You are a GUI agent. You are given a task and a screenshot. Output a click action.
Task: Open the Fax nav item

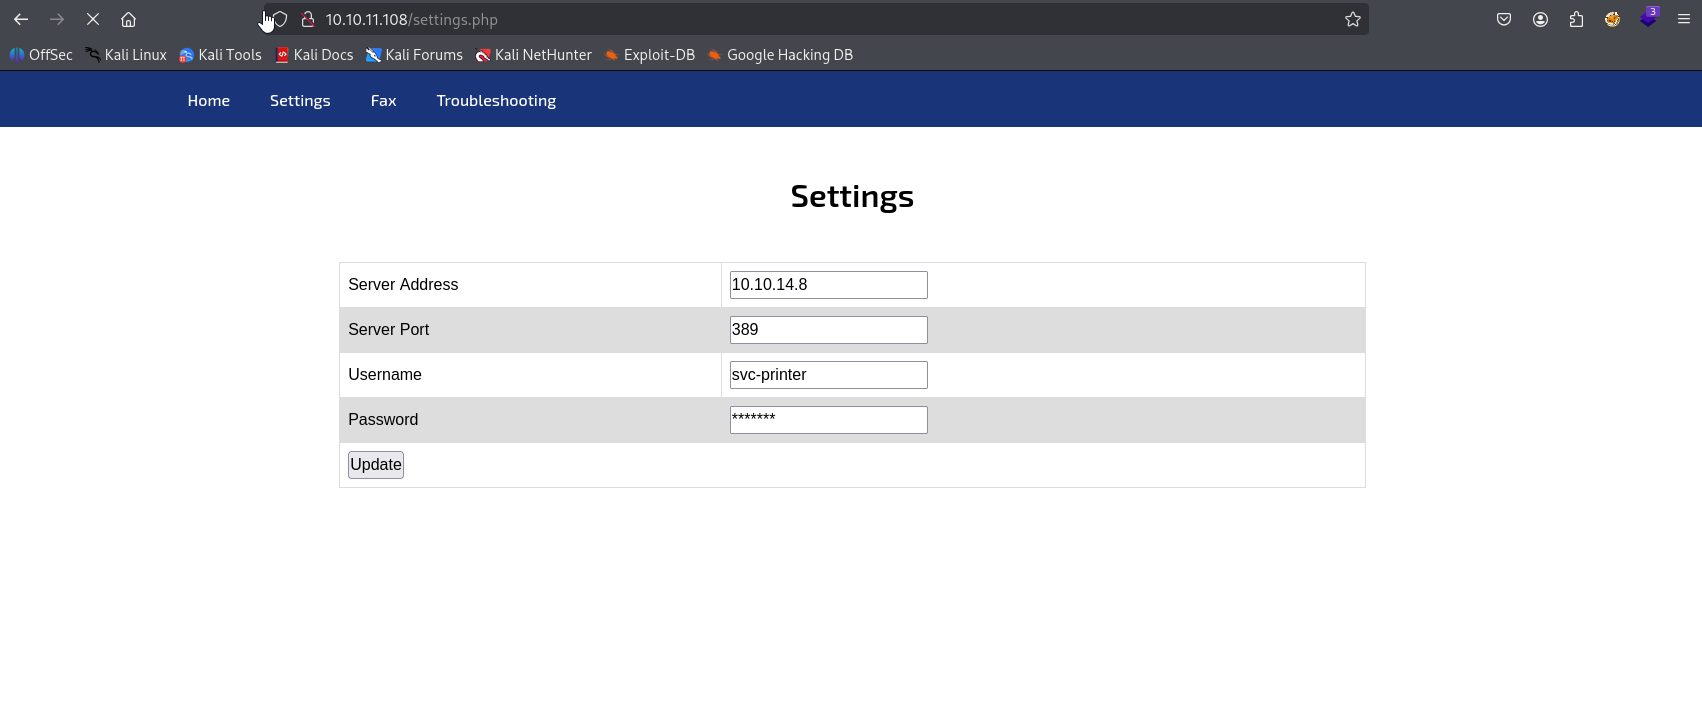(384, 101)
